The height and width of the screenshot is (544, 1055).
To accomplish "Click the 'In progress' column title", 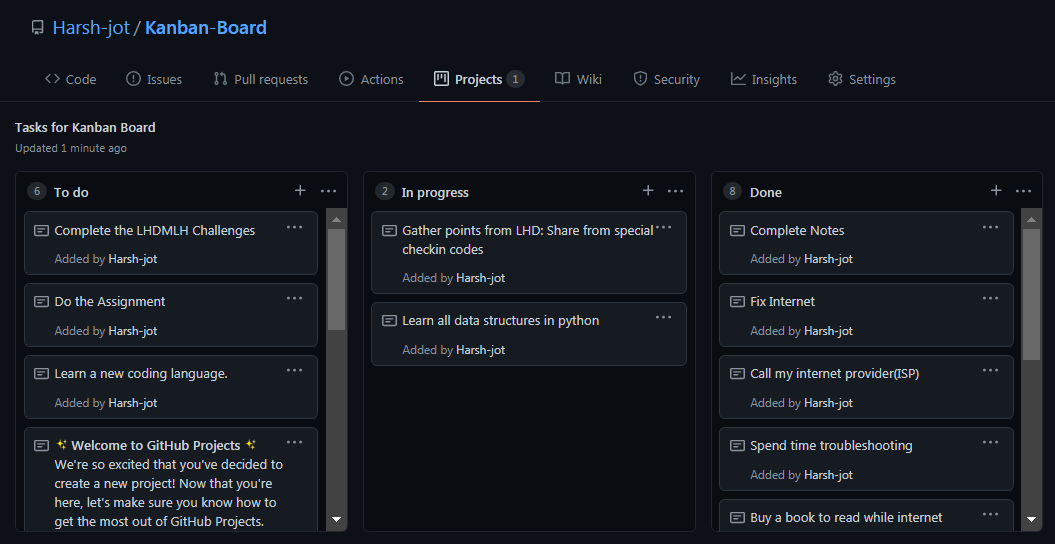I will pyautogui.click(x=435, y=192).
